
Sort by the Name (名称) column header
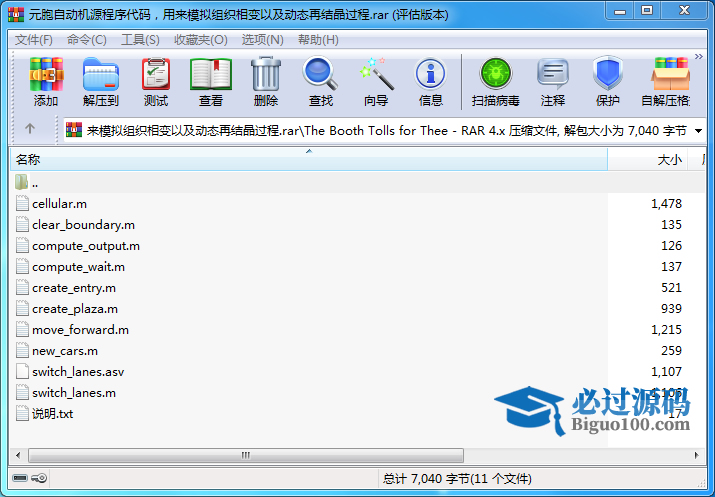[x=309, y=160]
